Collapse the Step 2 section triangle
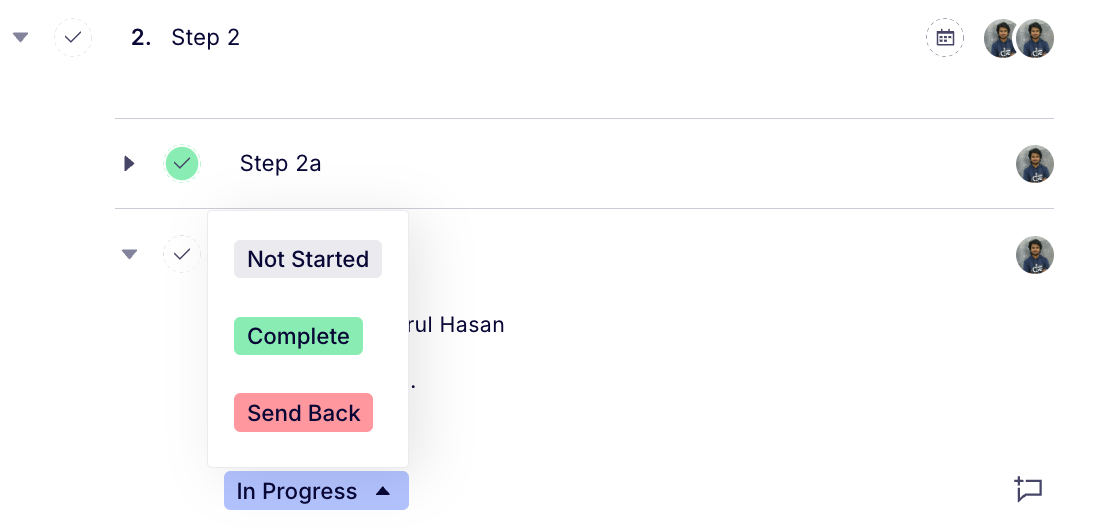This screenshot has width=1102, height=528. [20, 38]
